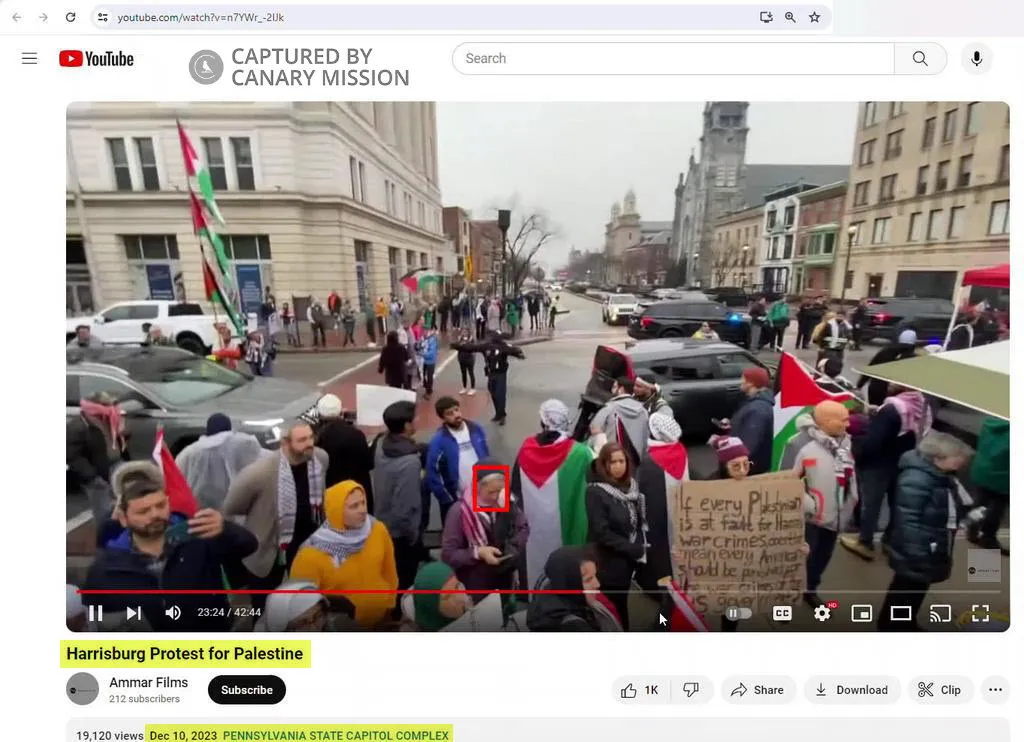Go to YouTube home via logo

[96, 59]
